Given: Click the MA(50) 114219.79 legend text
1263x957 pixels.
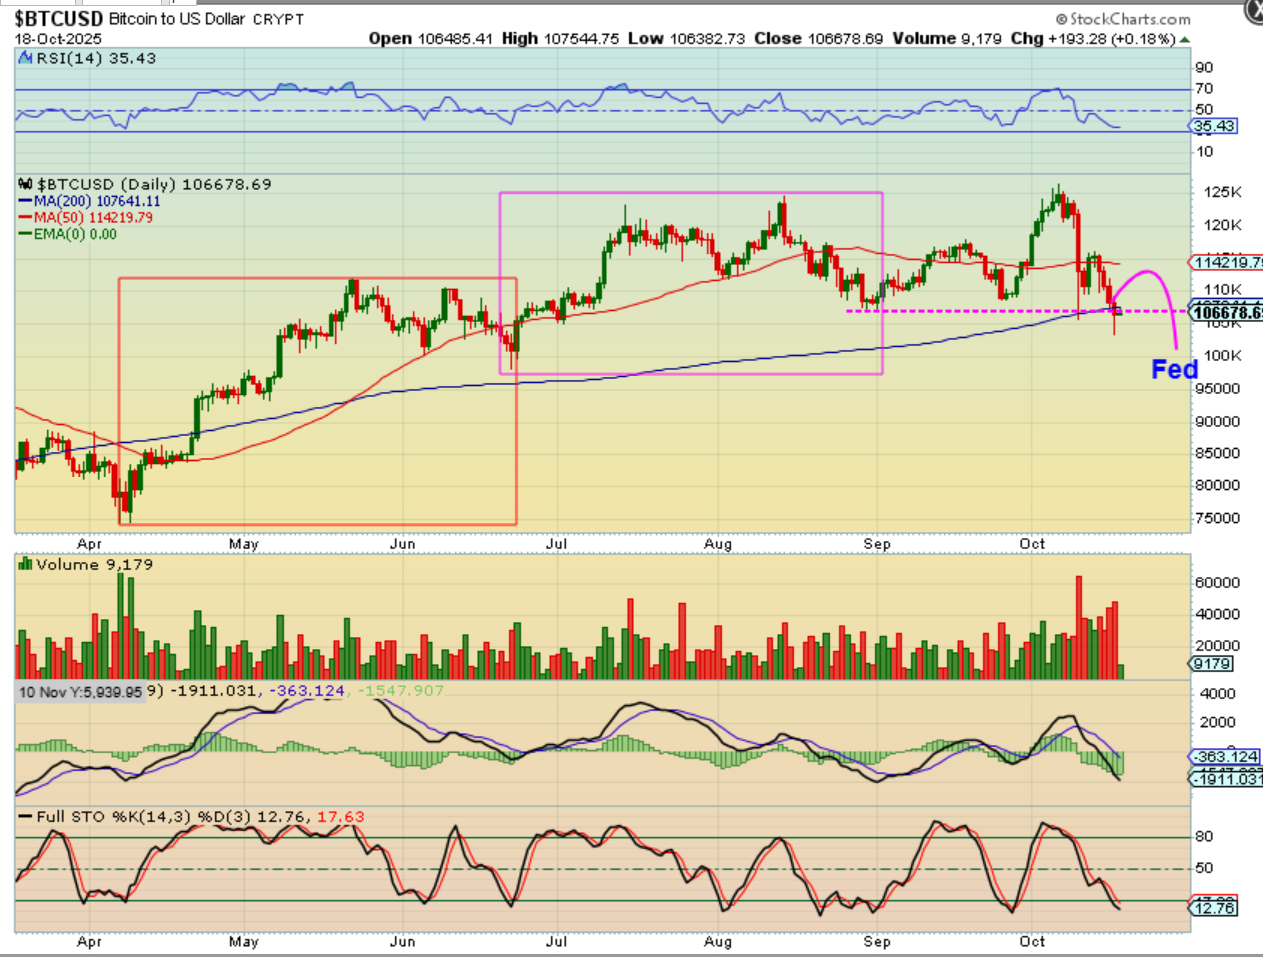Looking at the screenshot, I should pos(93,217).
